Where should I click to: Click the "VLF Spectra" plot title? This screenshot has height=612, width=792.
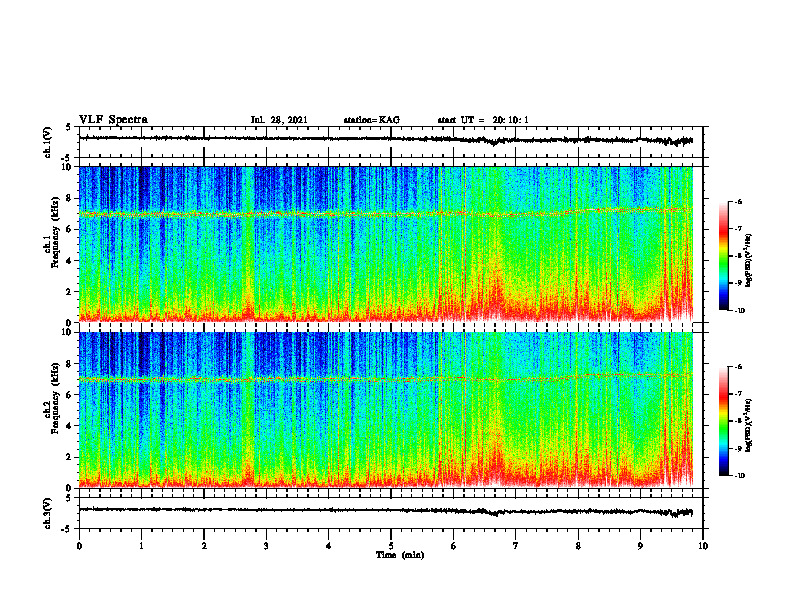(113, 120)
